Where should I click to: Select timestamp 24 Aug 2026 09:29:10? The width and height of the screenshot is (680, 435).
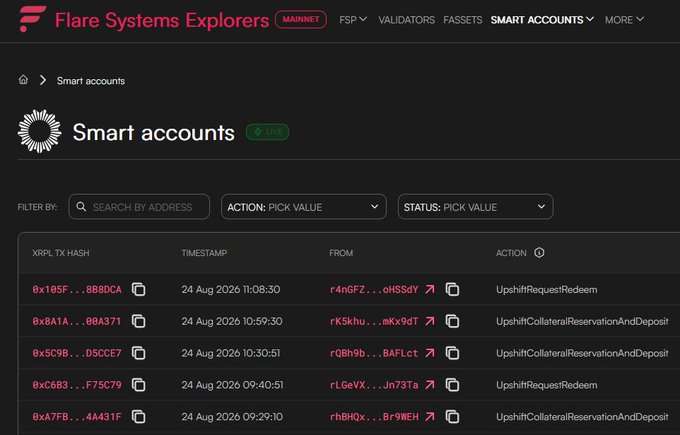pyautogui.click(x=232, y=417)
